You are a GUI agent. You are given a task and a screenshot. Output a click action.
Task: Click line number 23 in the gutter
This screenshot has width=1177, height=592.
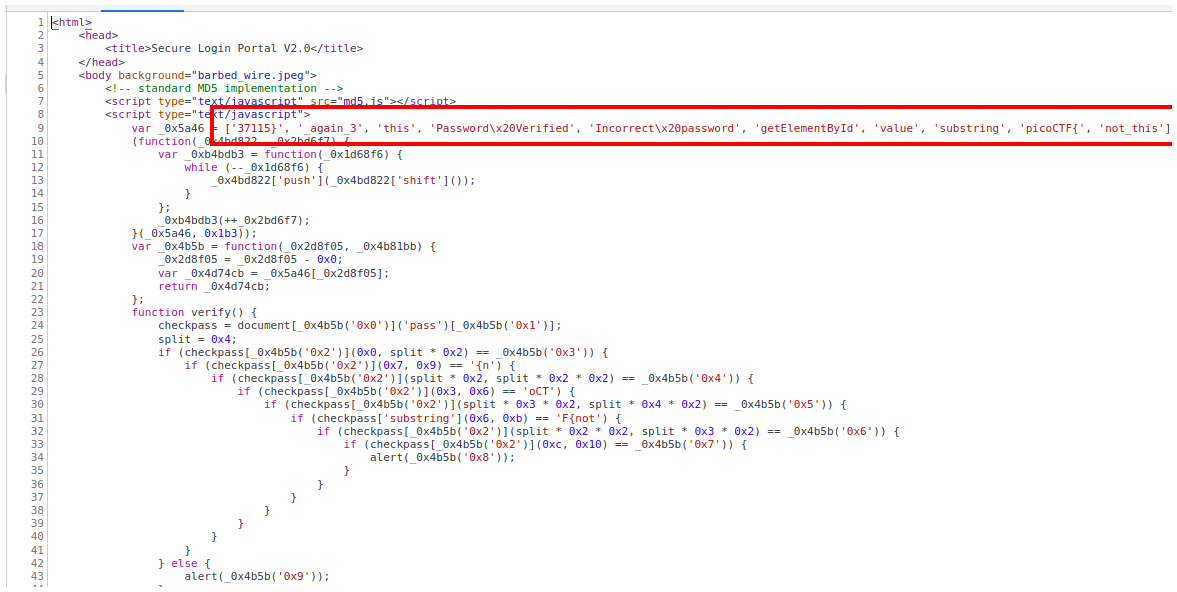click(37, 312)
